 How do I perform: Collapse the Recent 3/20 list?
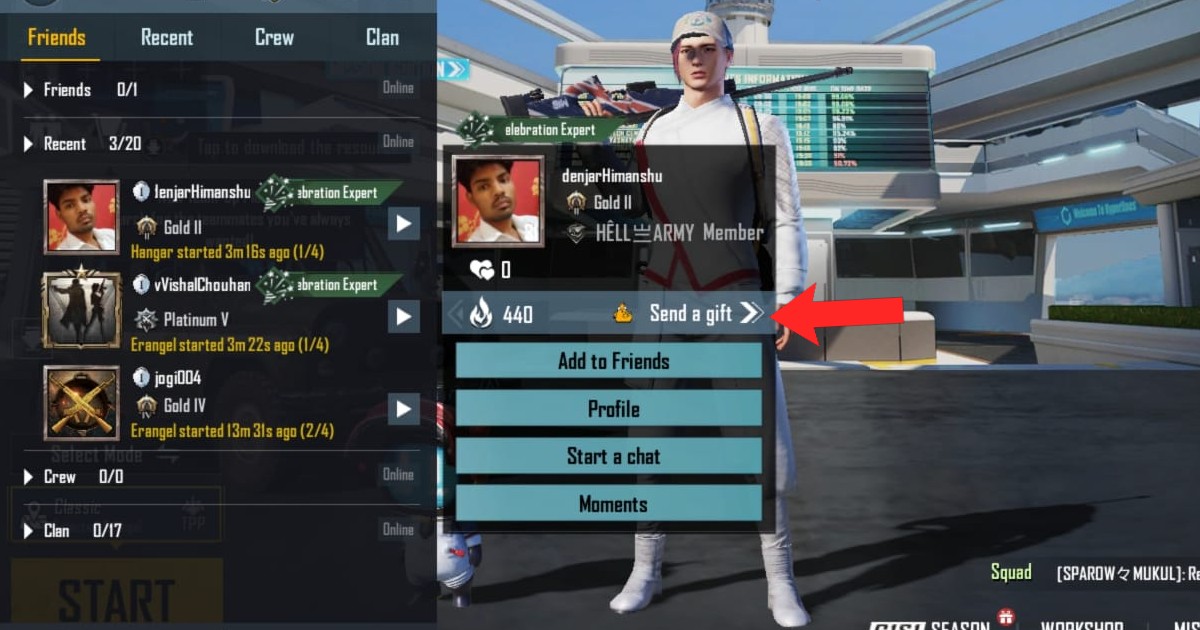29,144
